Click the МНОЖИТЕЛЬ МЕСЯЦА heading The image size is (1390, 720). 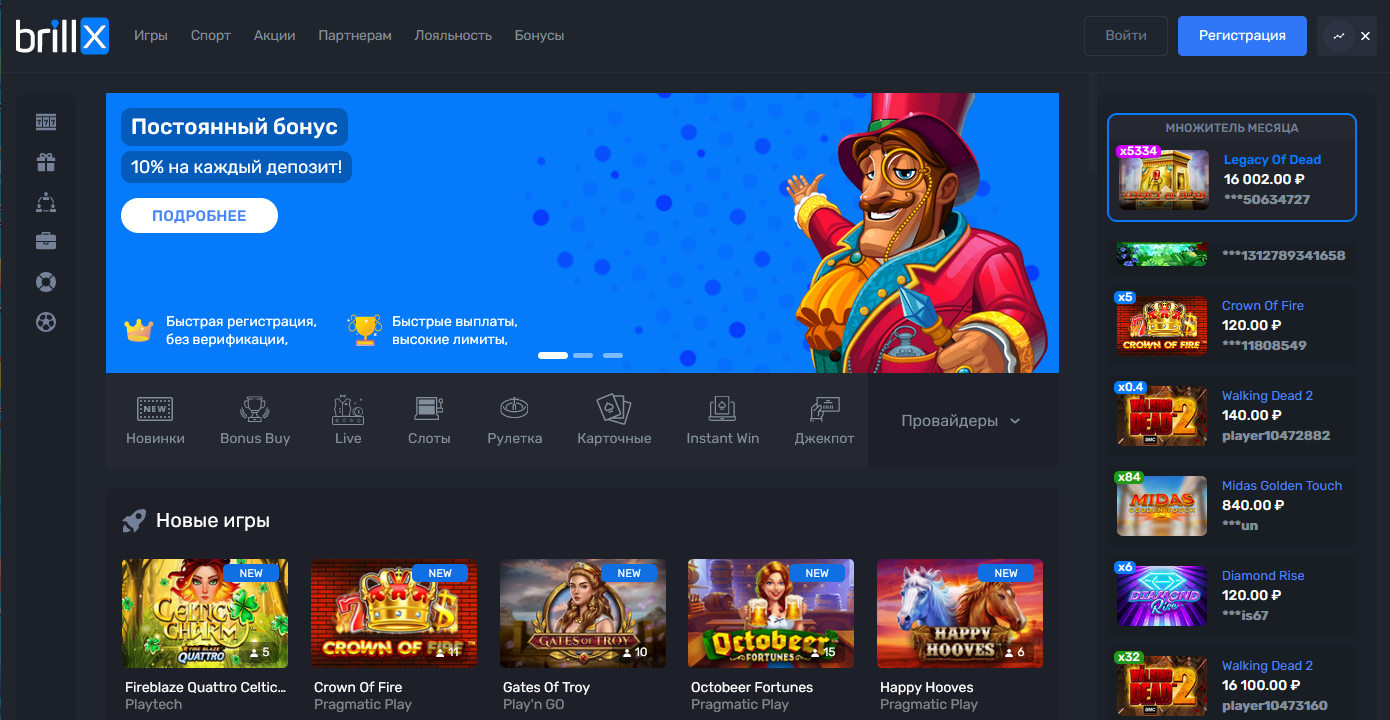pos(1232,128)
